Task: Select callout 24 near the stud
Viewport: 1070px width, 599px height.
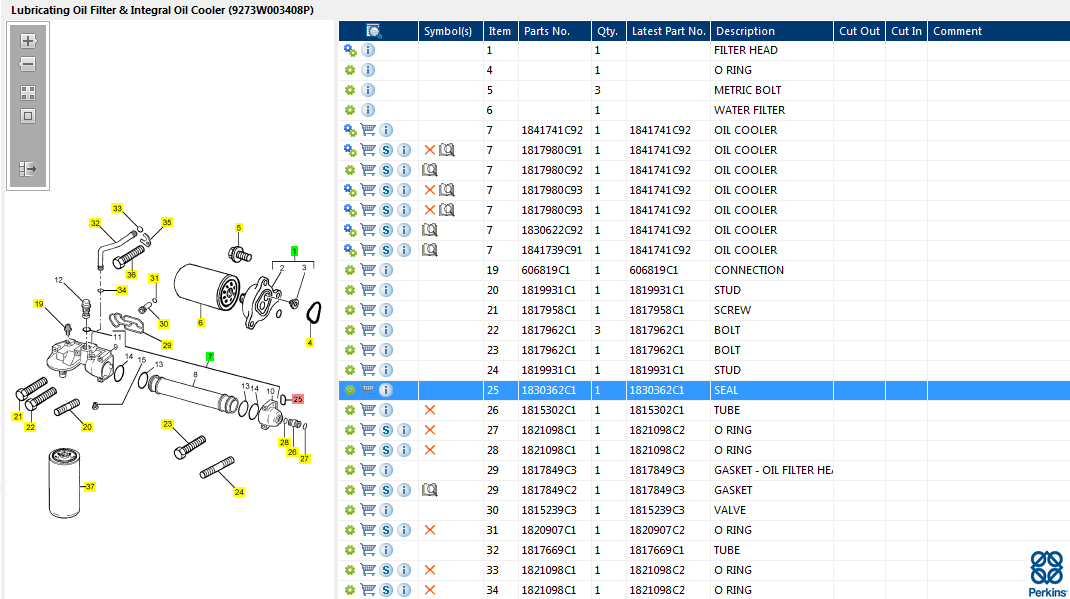Action: (x=239, y=491)
